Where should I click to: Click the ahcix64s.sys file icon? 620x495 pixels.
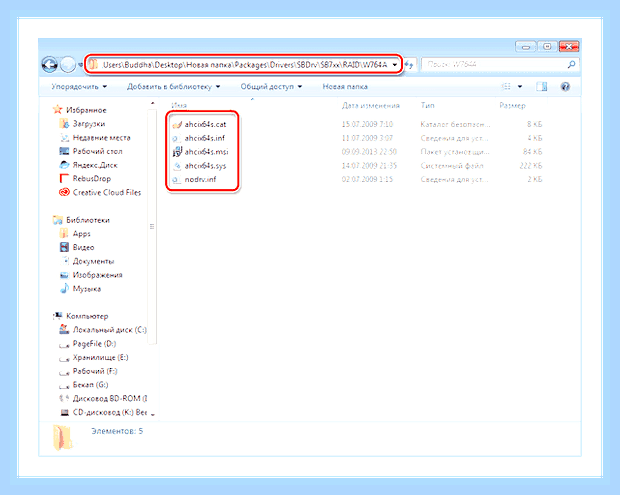click(177, 166)
